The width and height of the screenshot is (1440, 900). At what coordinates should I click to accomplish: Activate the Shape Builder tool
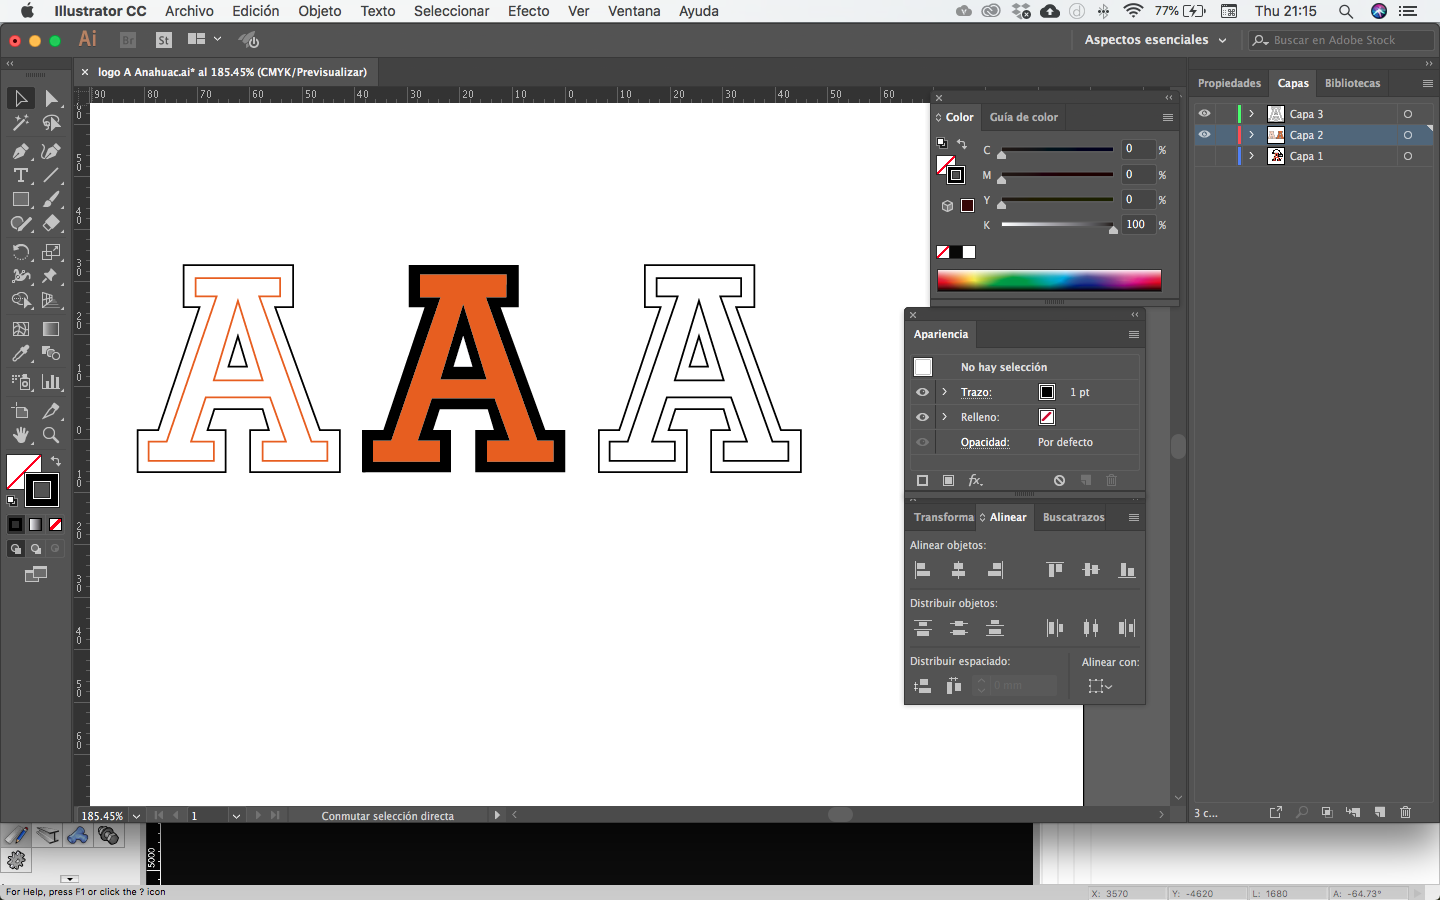click(x=20, y=300)
